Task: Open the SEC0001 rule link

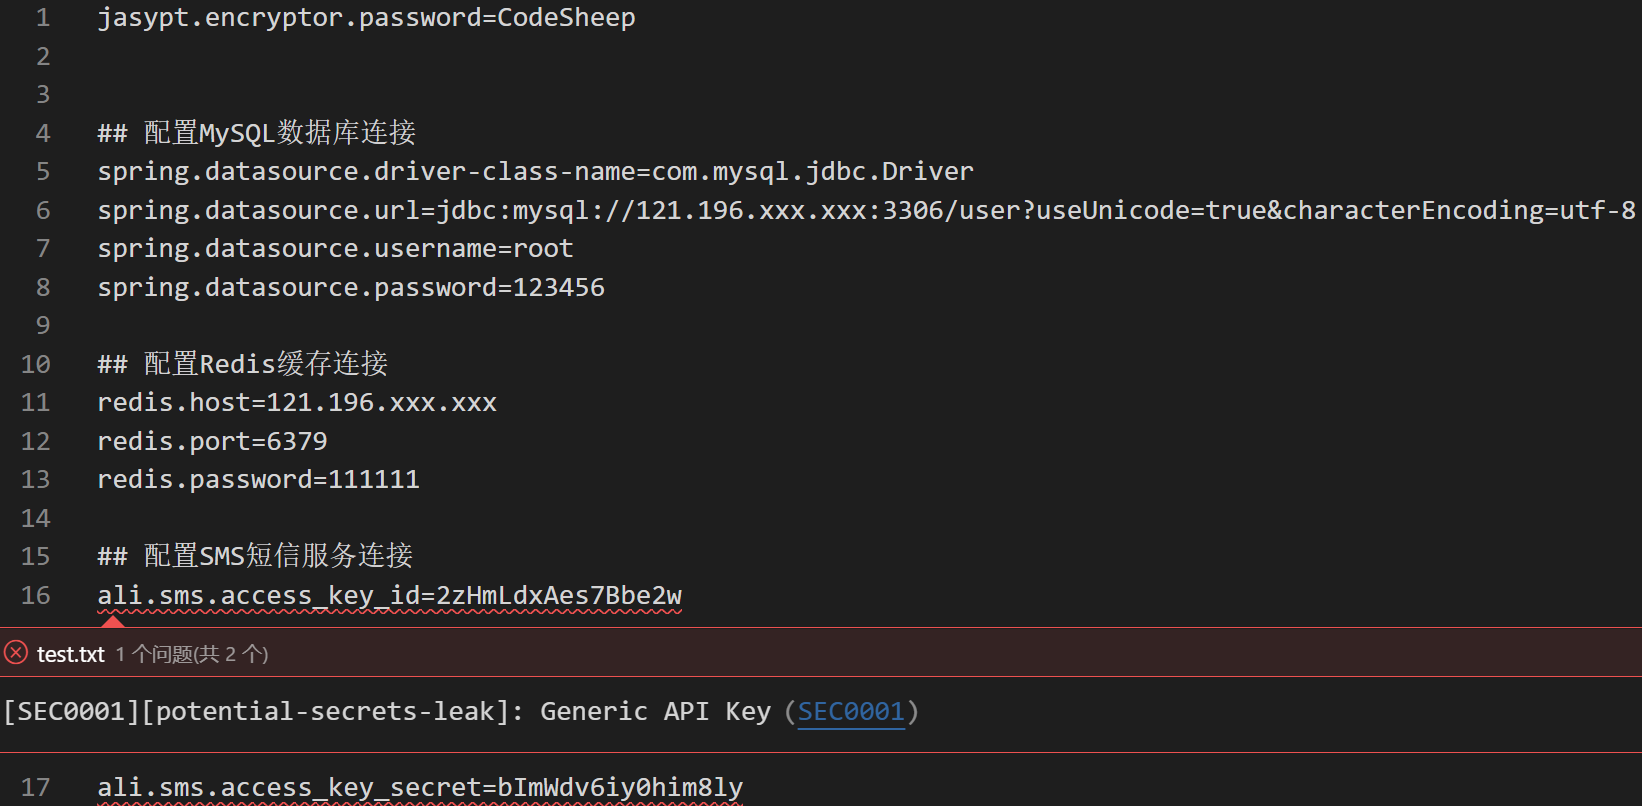Action: click(x=851, y=711)
